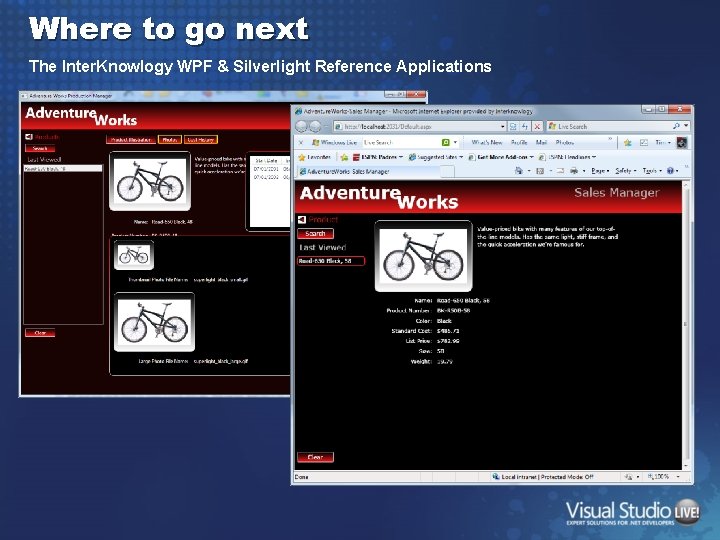Click the Feeds icon in the IE command bar
720x540 pixels.
(x=540, y=171)
